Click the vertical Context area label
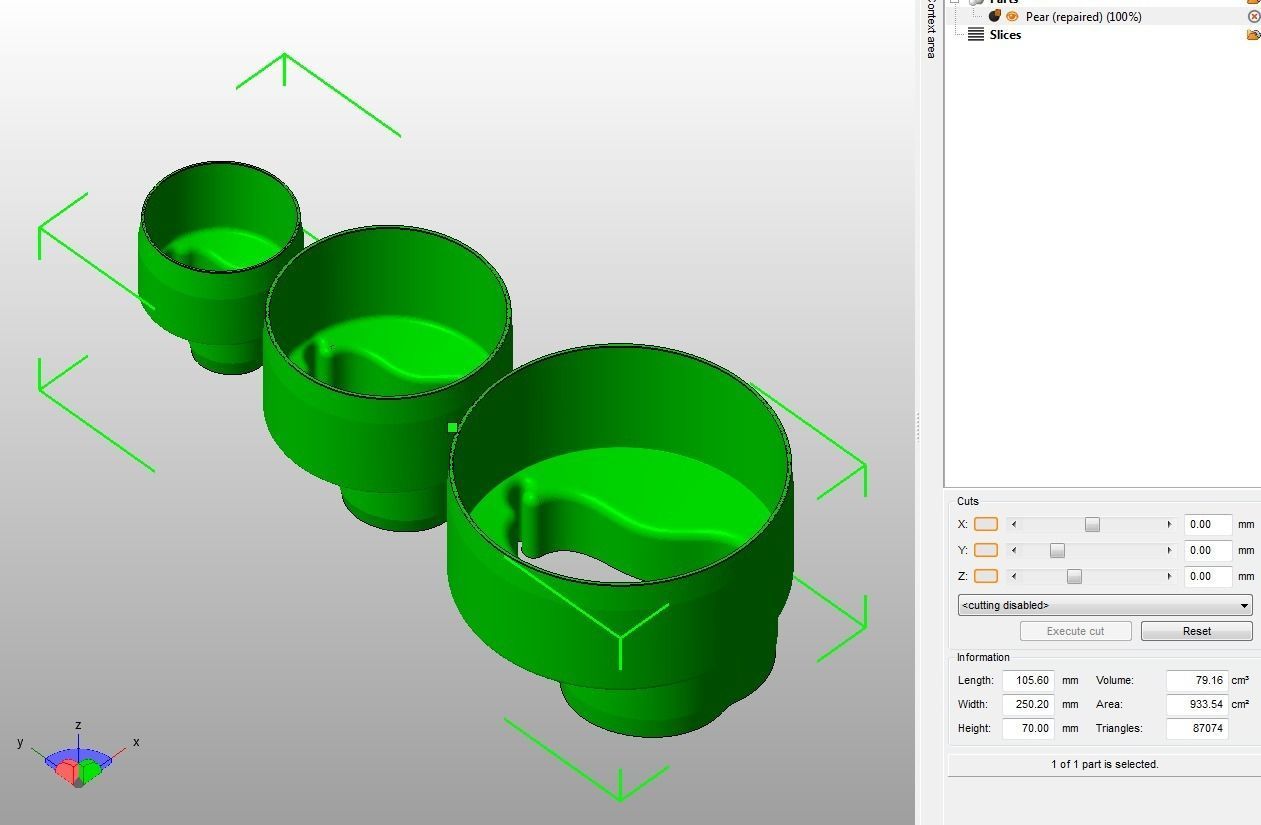This screenshot has height=825, width=1261. [931, 28]
